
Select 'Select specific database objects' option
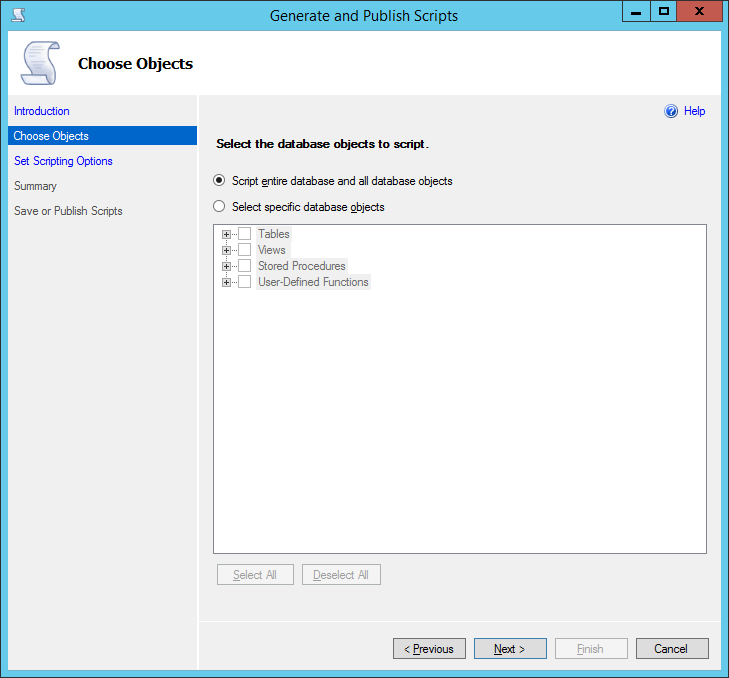coord(219,207)
